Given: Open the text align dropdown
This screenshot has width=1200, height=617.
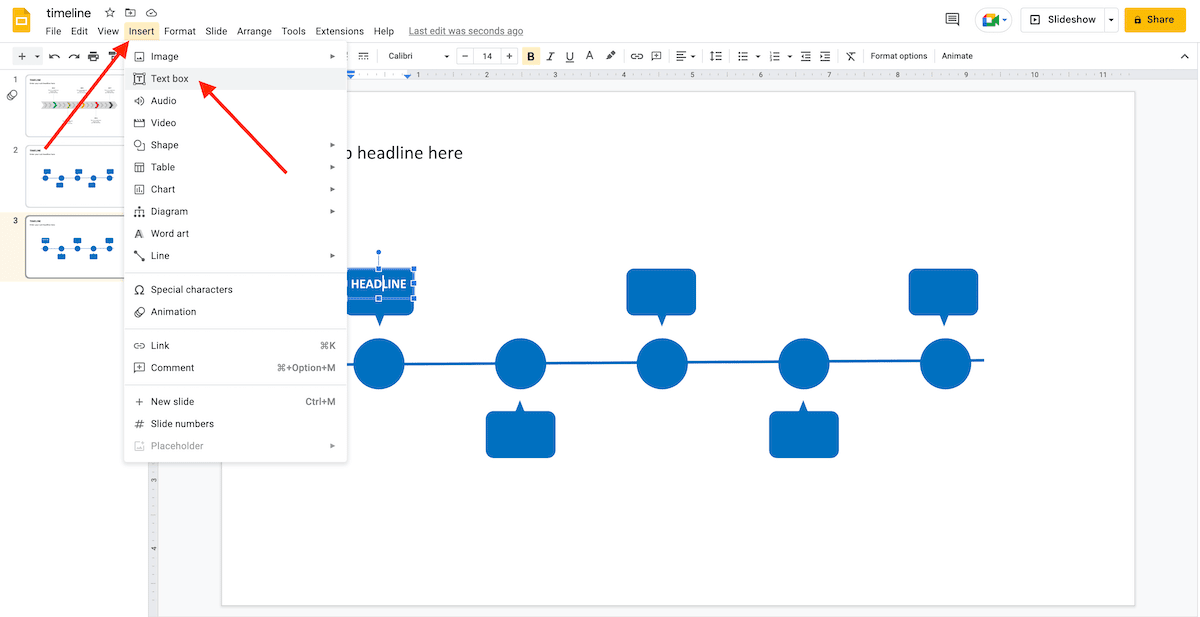Looking at the screenshot, I should pyautogui.click(x=685, y=56).
